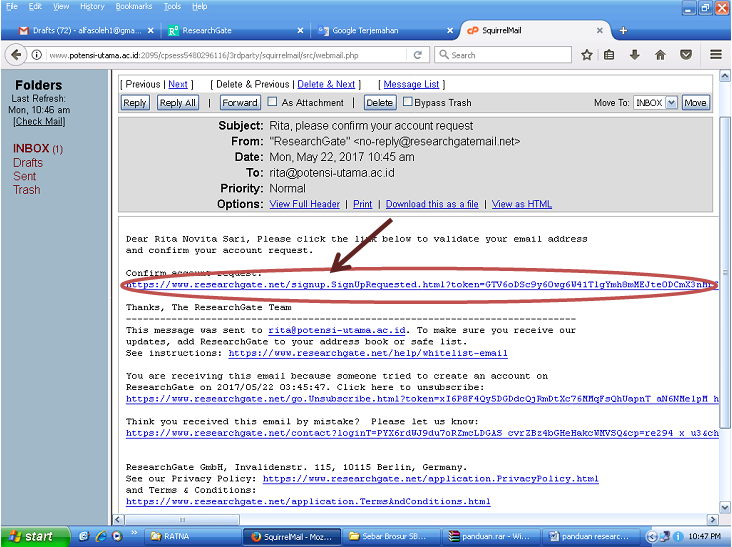732x547 pixels.
Task: Click the vertical scrollbar down arrow
Action: [725, 507]
